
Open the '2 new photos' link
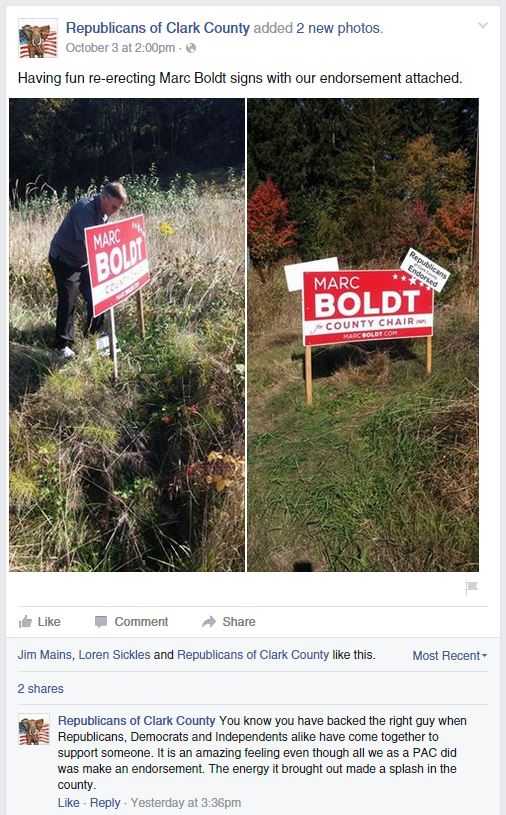[338, 28]
